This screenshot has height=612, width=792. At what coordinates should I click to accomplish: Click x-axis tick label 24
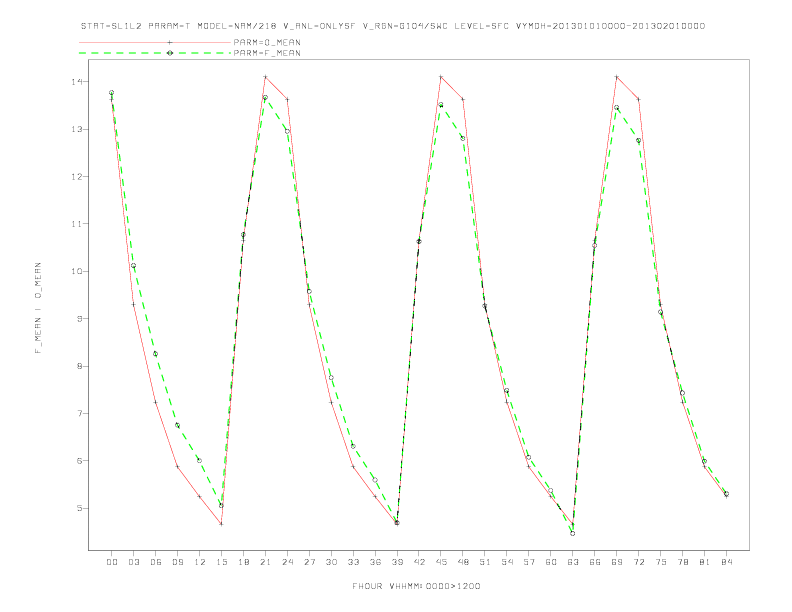pyautogui.click(x=287, y=562)
